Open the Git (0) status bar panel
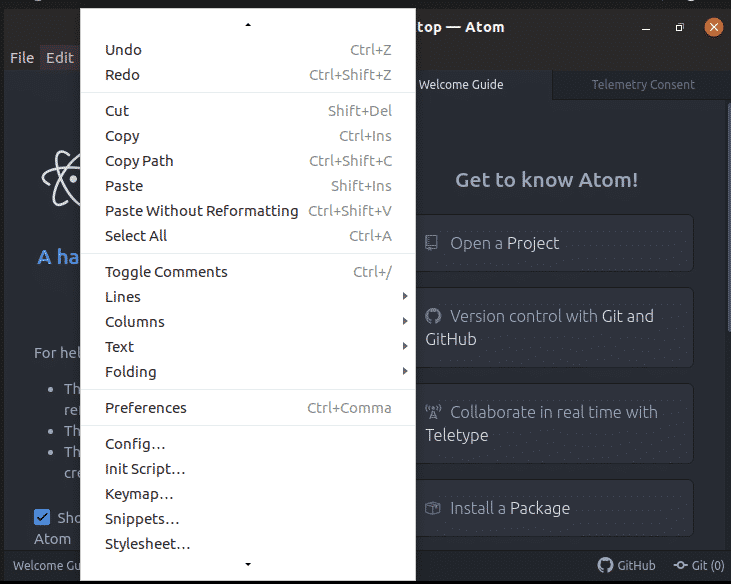The width and height of the screenshot is (731, 584). point(699,565)
